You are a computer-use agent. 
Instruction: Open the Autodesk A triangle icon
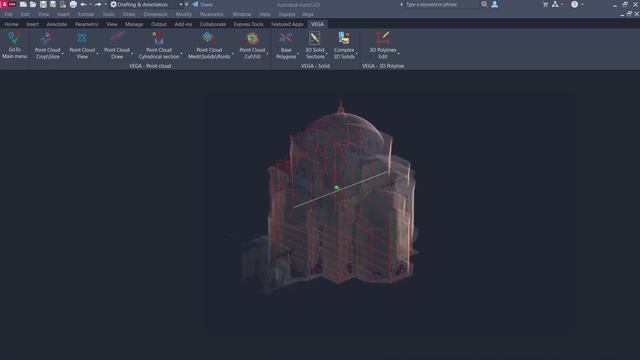pos(555,4)
